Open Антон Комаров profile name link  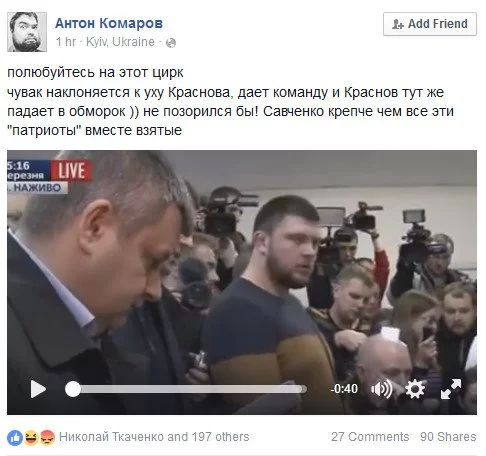[x=109, y=23]
